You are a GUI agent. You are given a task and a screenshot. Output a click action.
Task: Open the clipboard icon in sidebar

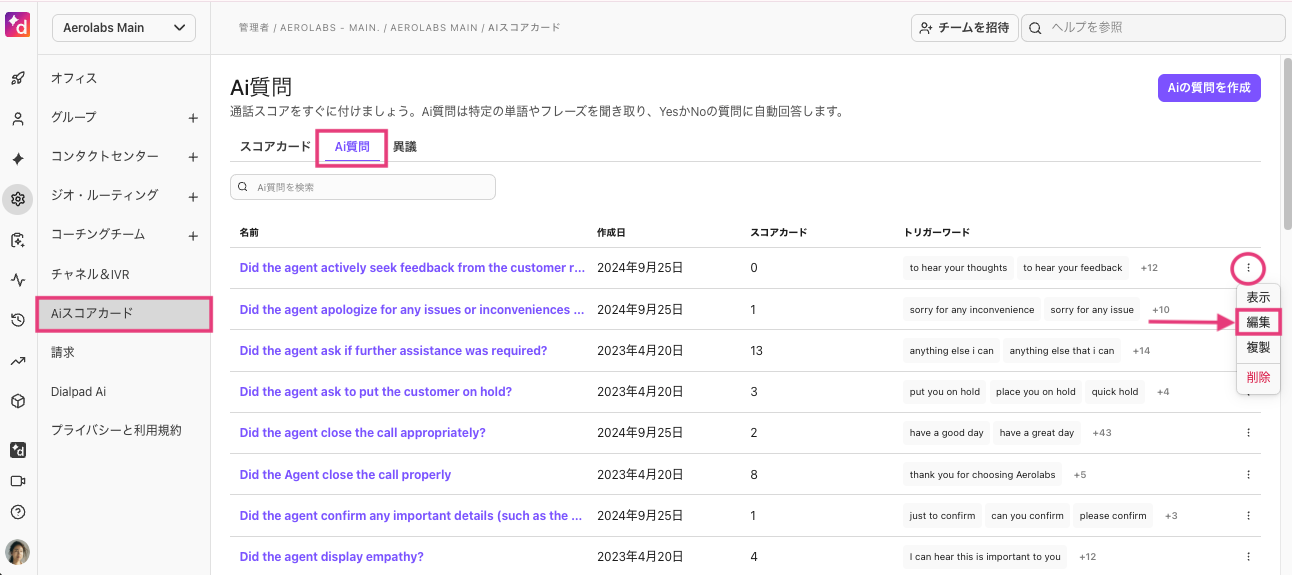point(17,240)
